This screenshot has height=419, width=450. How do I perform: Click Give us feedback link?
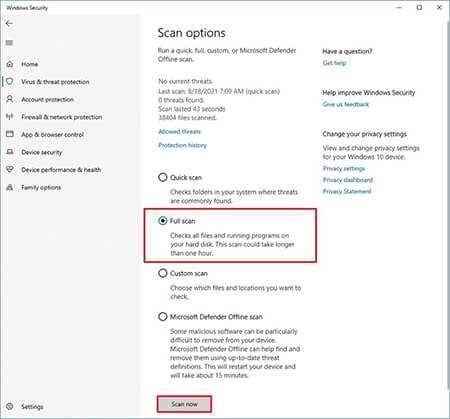pyautogui.click(x=346, y=104)
